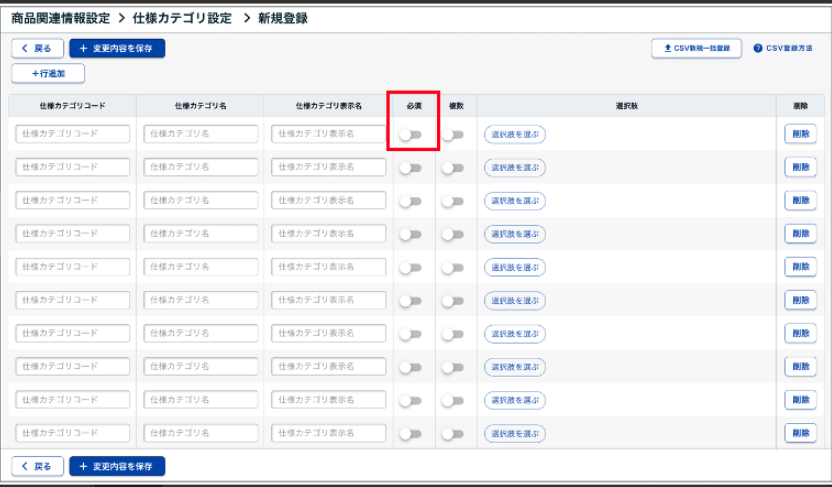This screenshot has height=487, width=832.
Task: Click the top 変更内容を保存 save button
Action: 117,48
